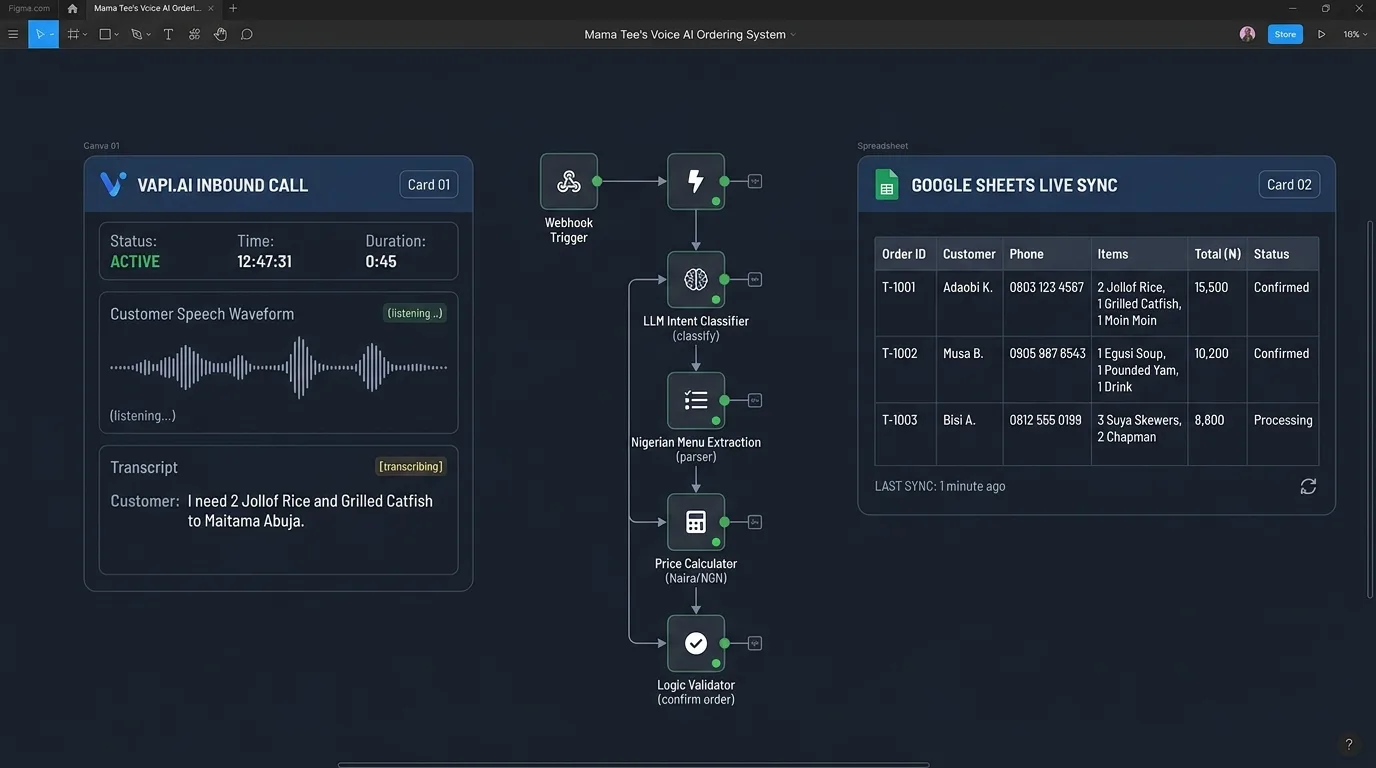
Task: Click phone number 0812 555 0199
Action: [1046, 420]
